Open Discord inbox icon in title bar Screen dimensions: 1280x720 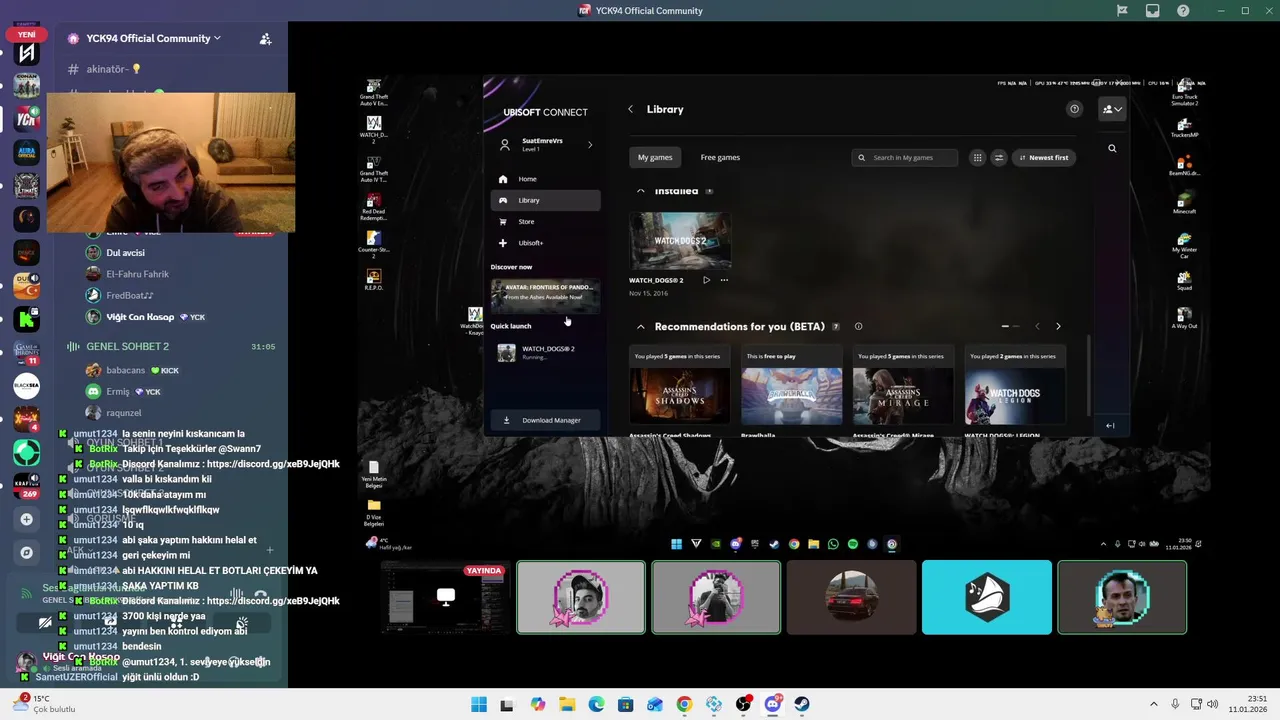(1152, 11)
